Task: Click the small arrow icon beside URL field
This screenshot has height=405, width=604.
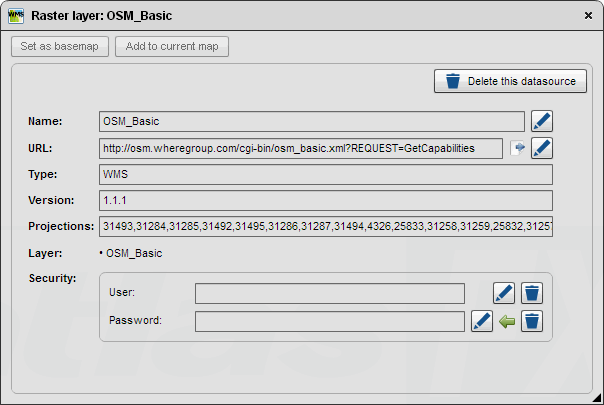Action: point(518,148)
